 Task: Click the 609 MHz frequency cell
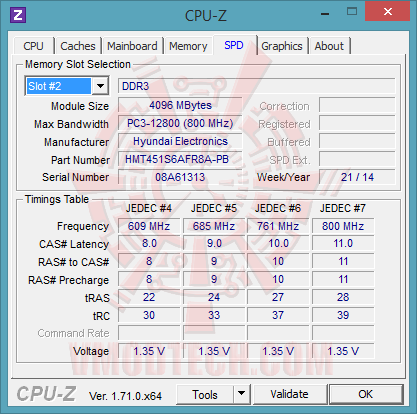pyautogui.click(x=149, y=226)
